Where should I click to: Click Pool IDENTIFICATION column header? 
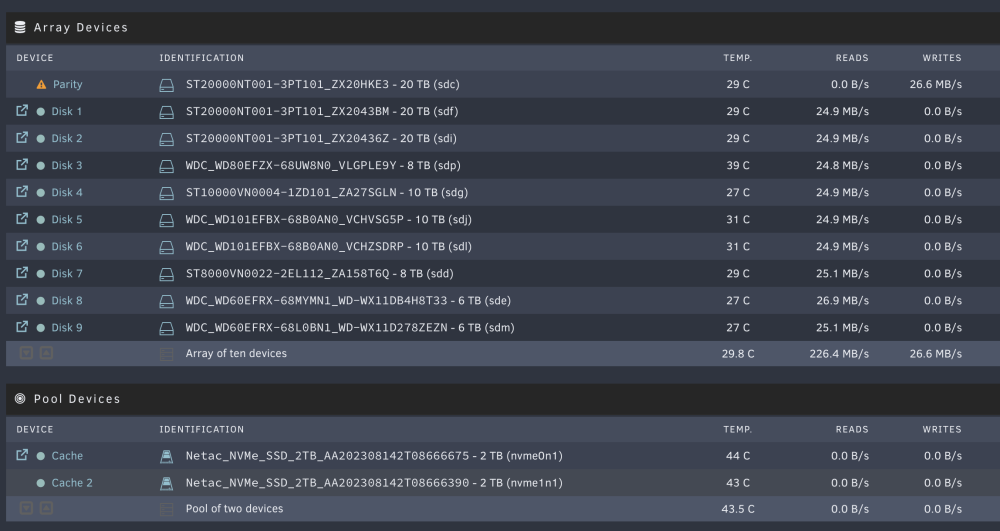pyautogui.click(x=202, y=430)
